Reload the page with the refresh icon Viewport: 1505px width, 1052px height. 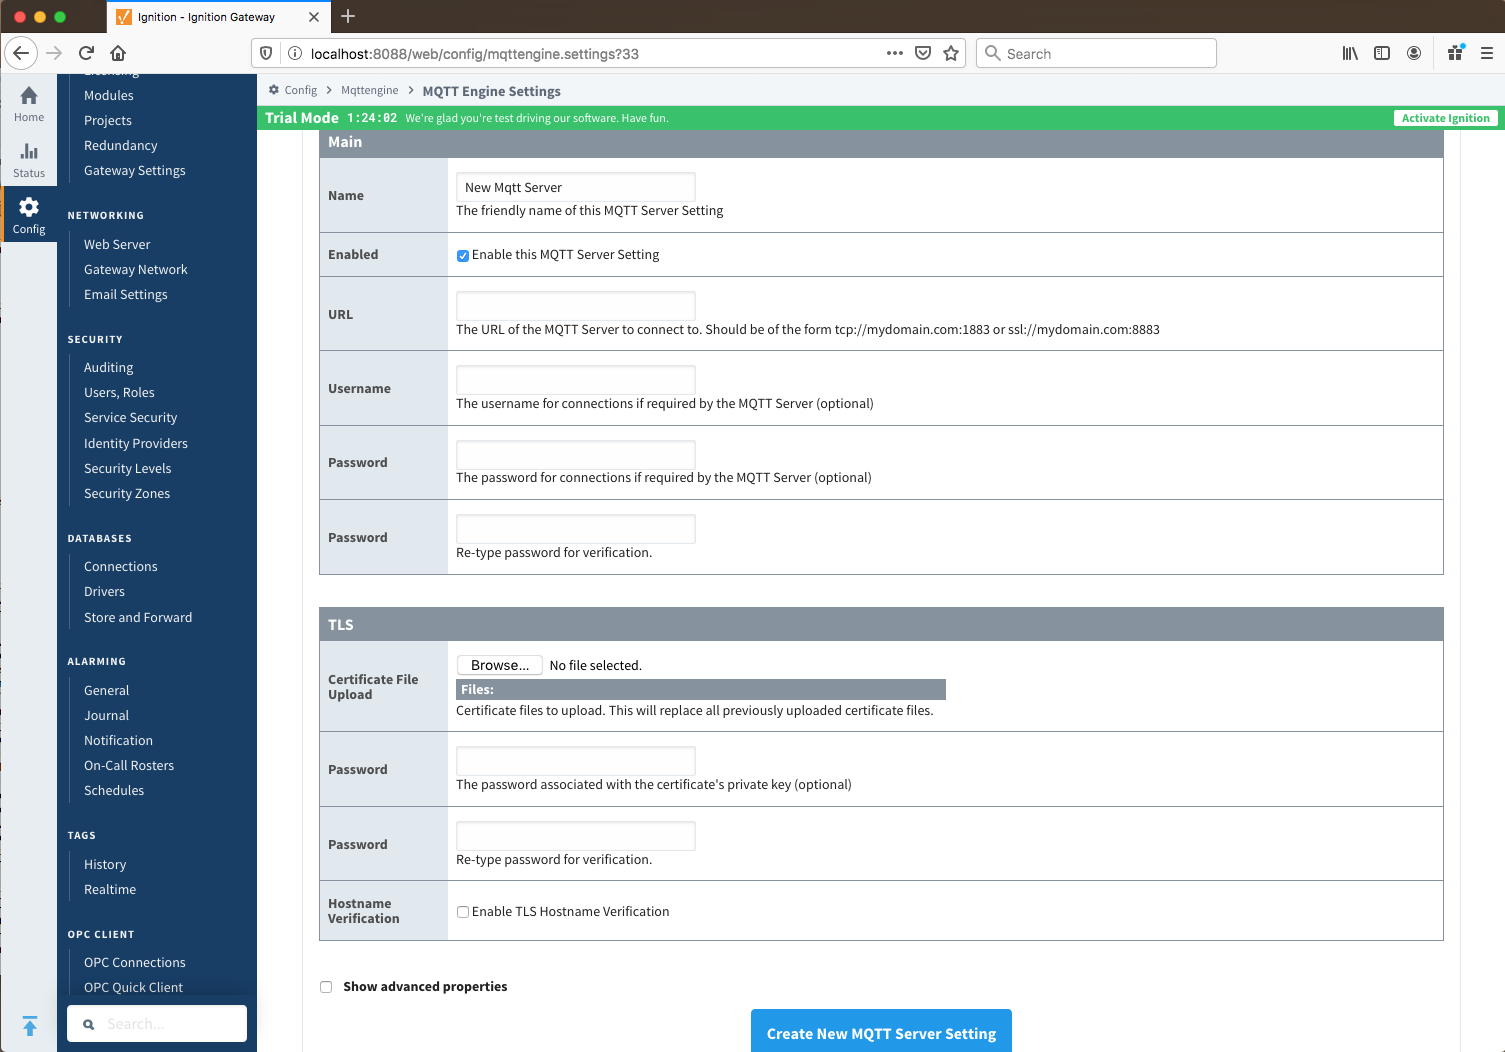86,53
